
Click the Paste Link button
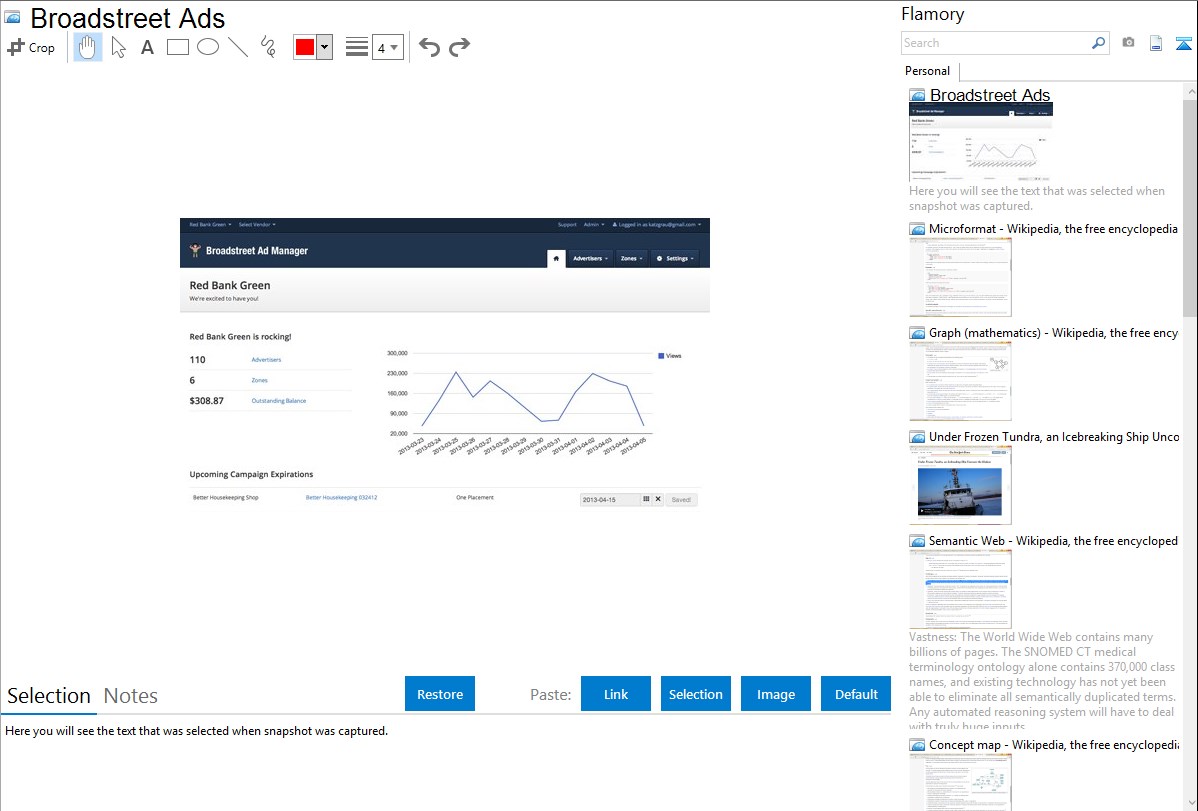tap(616, 694)
